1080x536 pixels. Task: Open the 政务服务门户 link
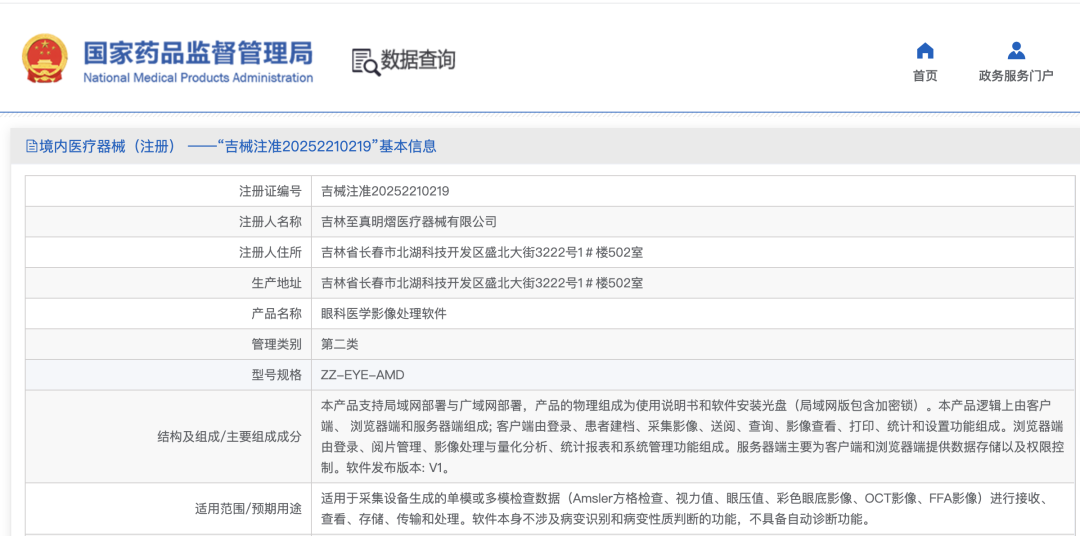click(x=1016, y=76)
